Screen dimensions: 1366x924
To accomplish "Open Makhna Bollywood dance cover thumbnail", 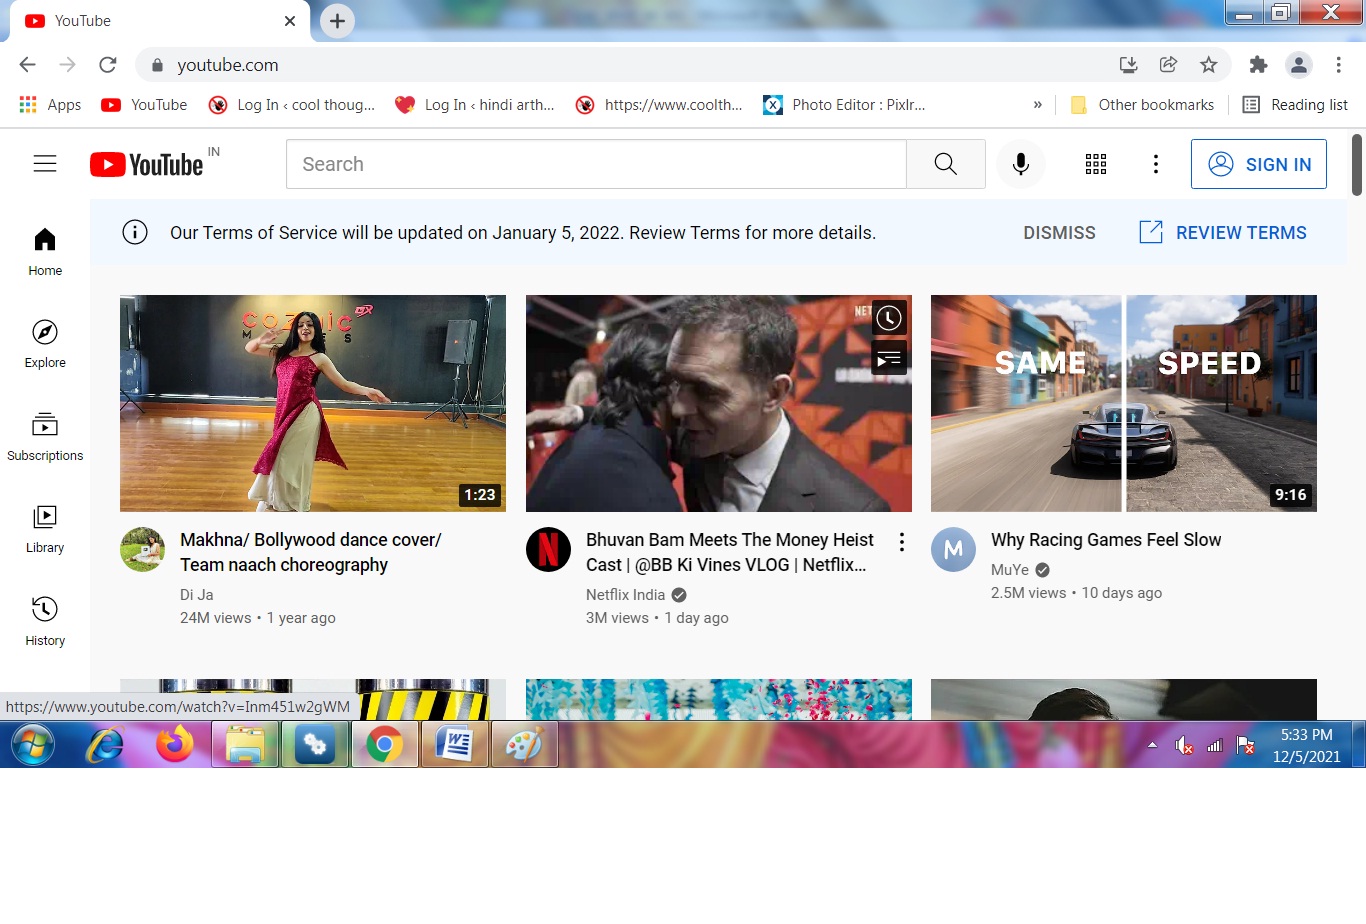I will [x=313, y=403].
